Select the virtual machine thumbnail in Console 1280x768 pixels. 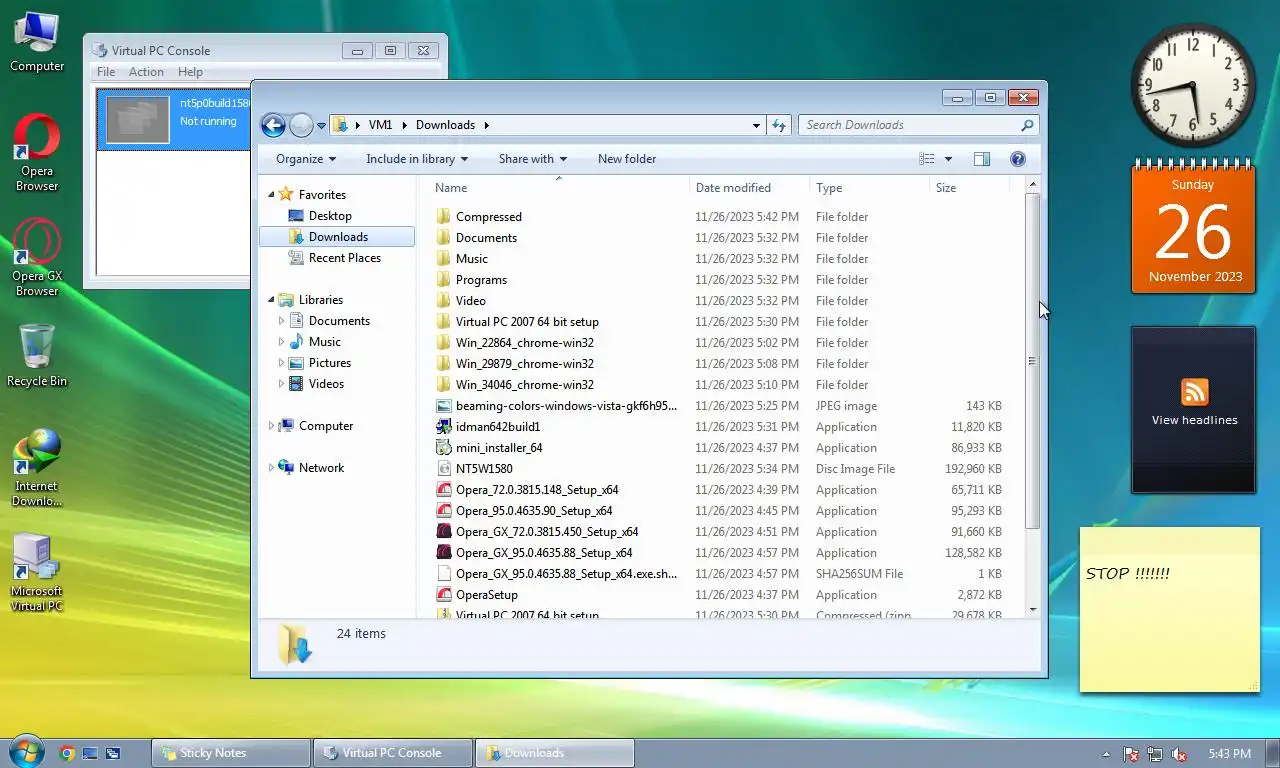[138, 120]
